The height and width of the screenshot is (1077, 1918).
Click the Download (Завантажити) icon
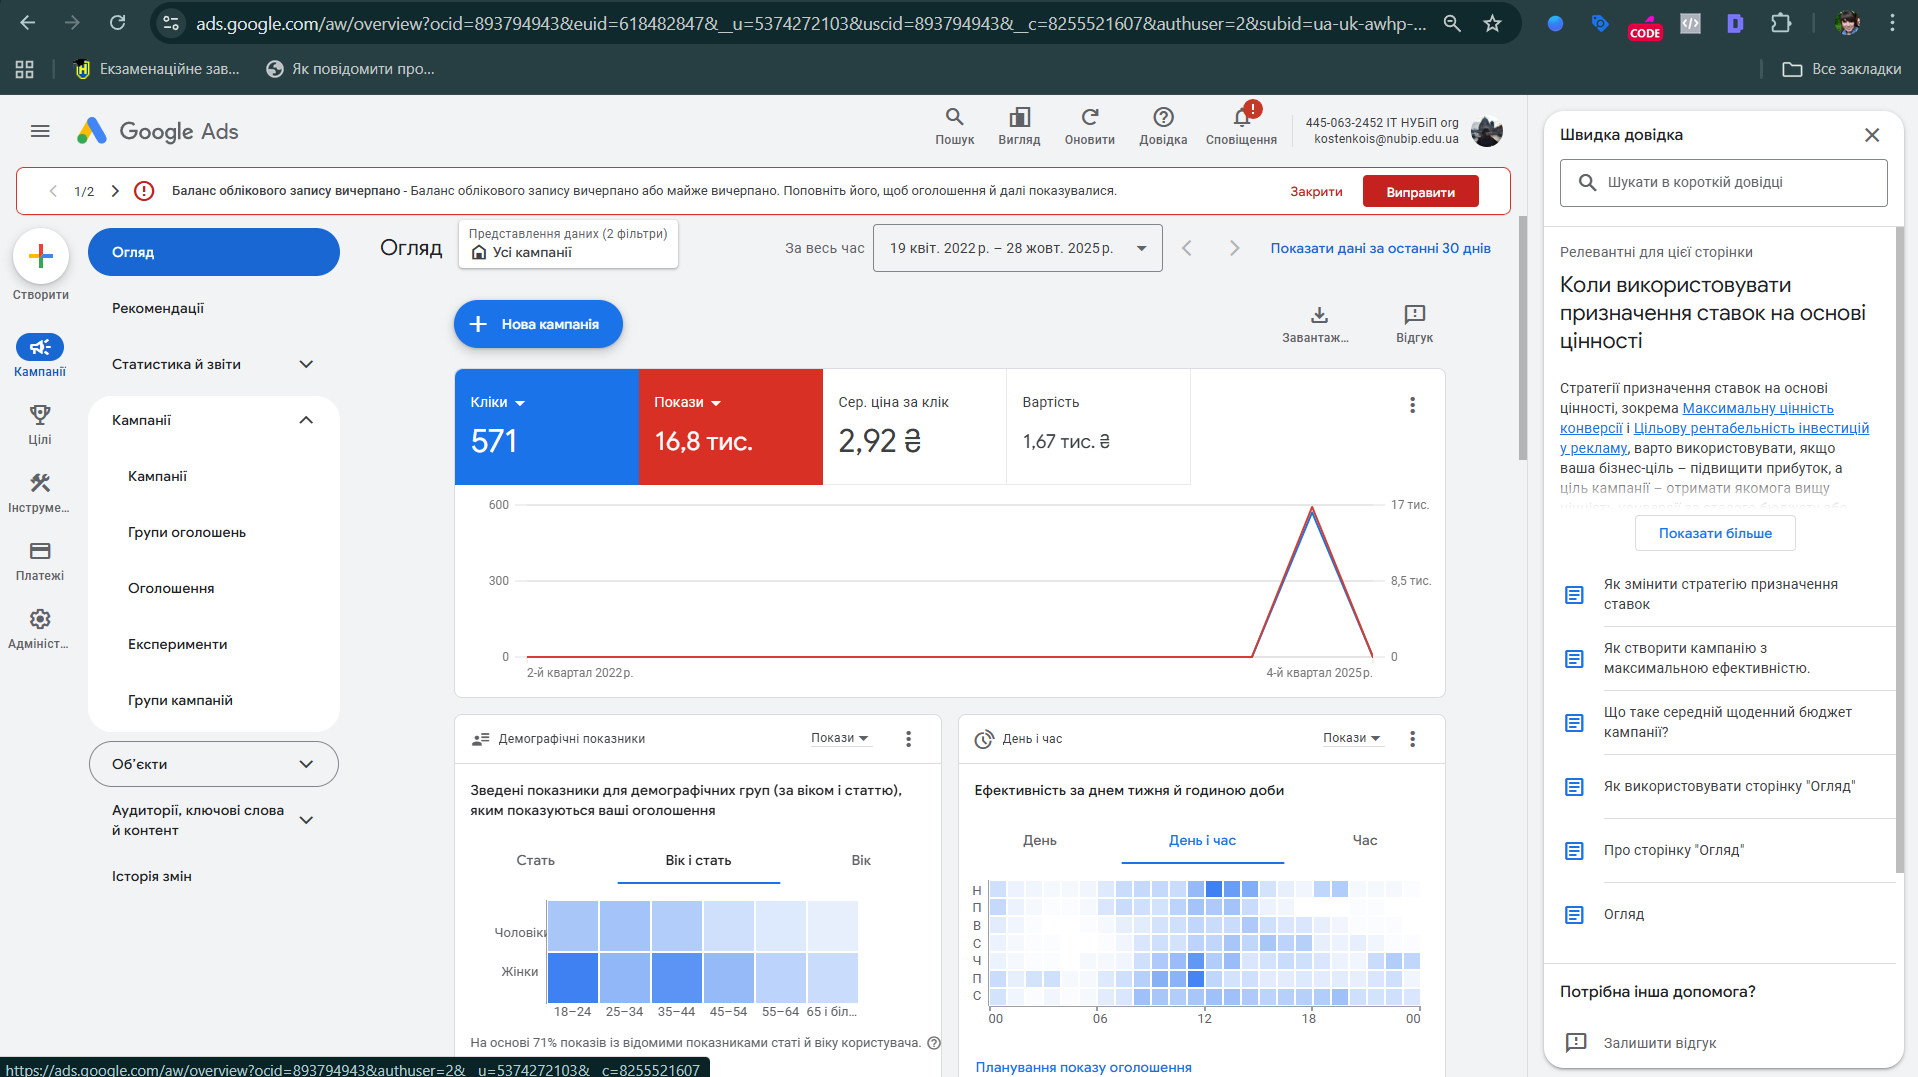click(1319, 315)
